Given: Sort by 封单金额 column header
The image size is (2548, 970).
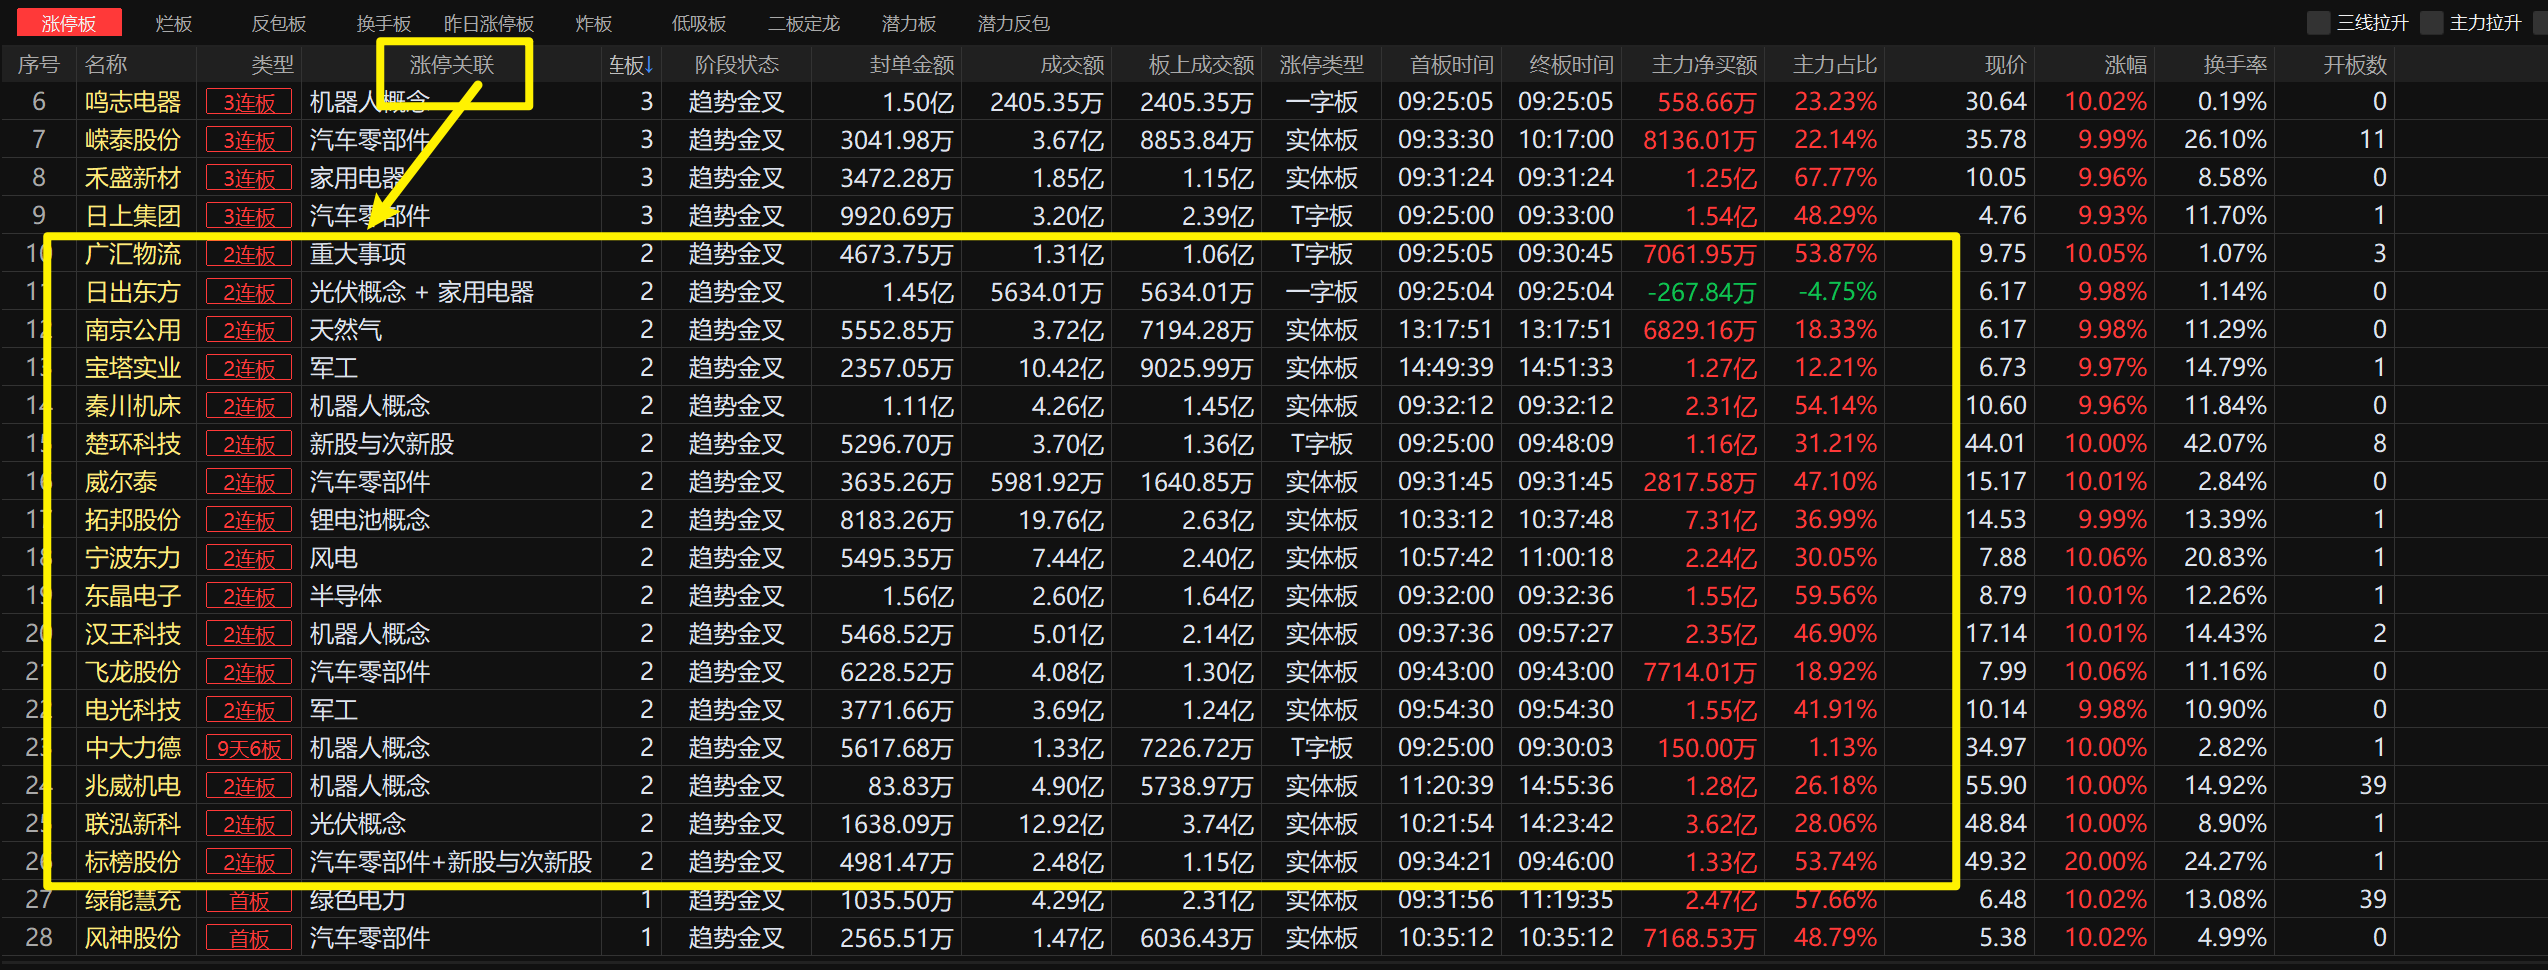Looking at the screenshot, I should pos(912,65).
